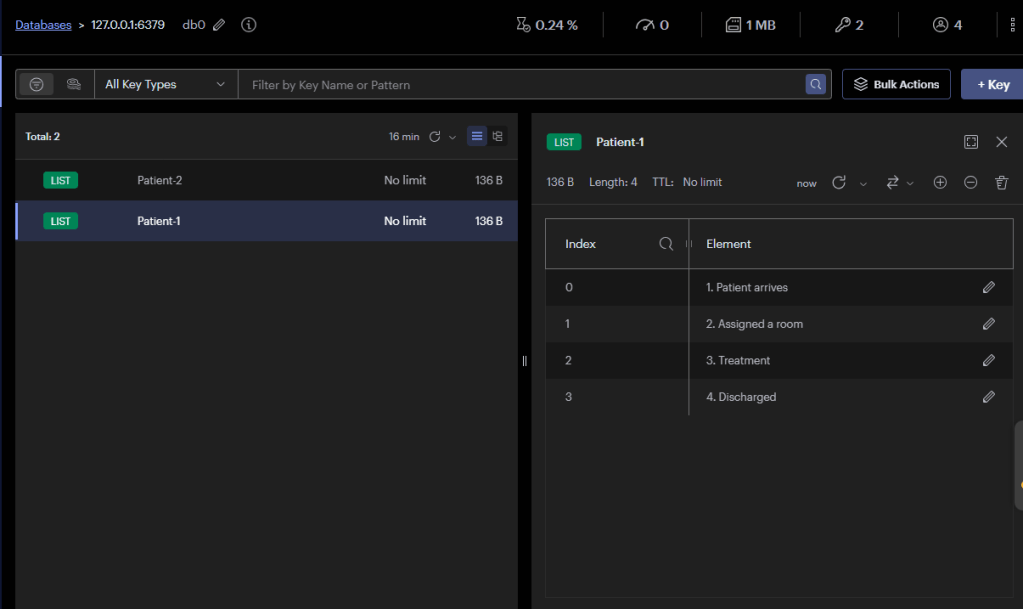Click the magnifier search button in filter bar
This screenshot has width=1023, height=609.
click(816, 85)
